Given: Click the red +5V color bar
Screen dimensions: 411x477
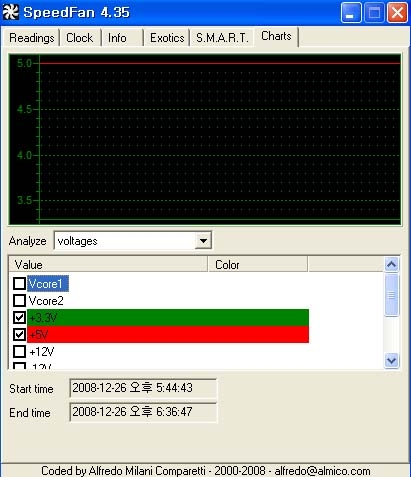Looking at the screenshot, I should (x=168, y=334).
